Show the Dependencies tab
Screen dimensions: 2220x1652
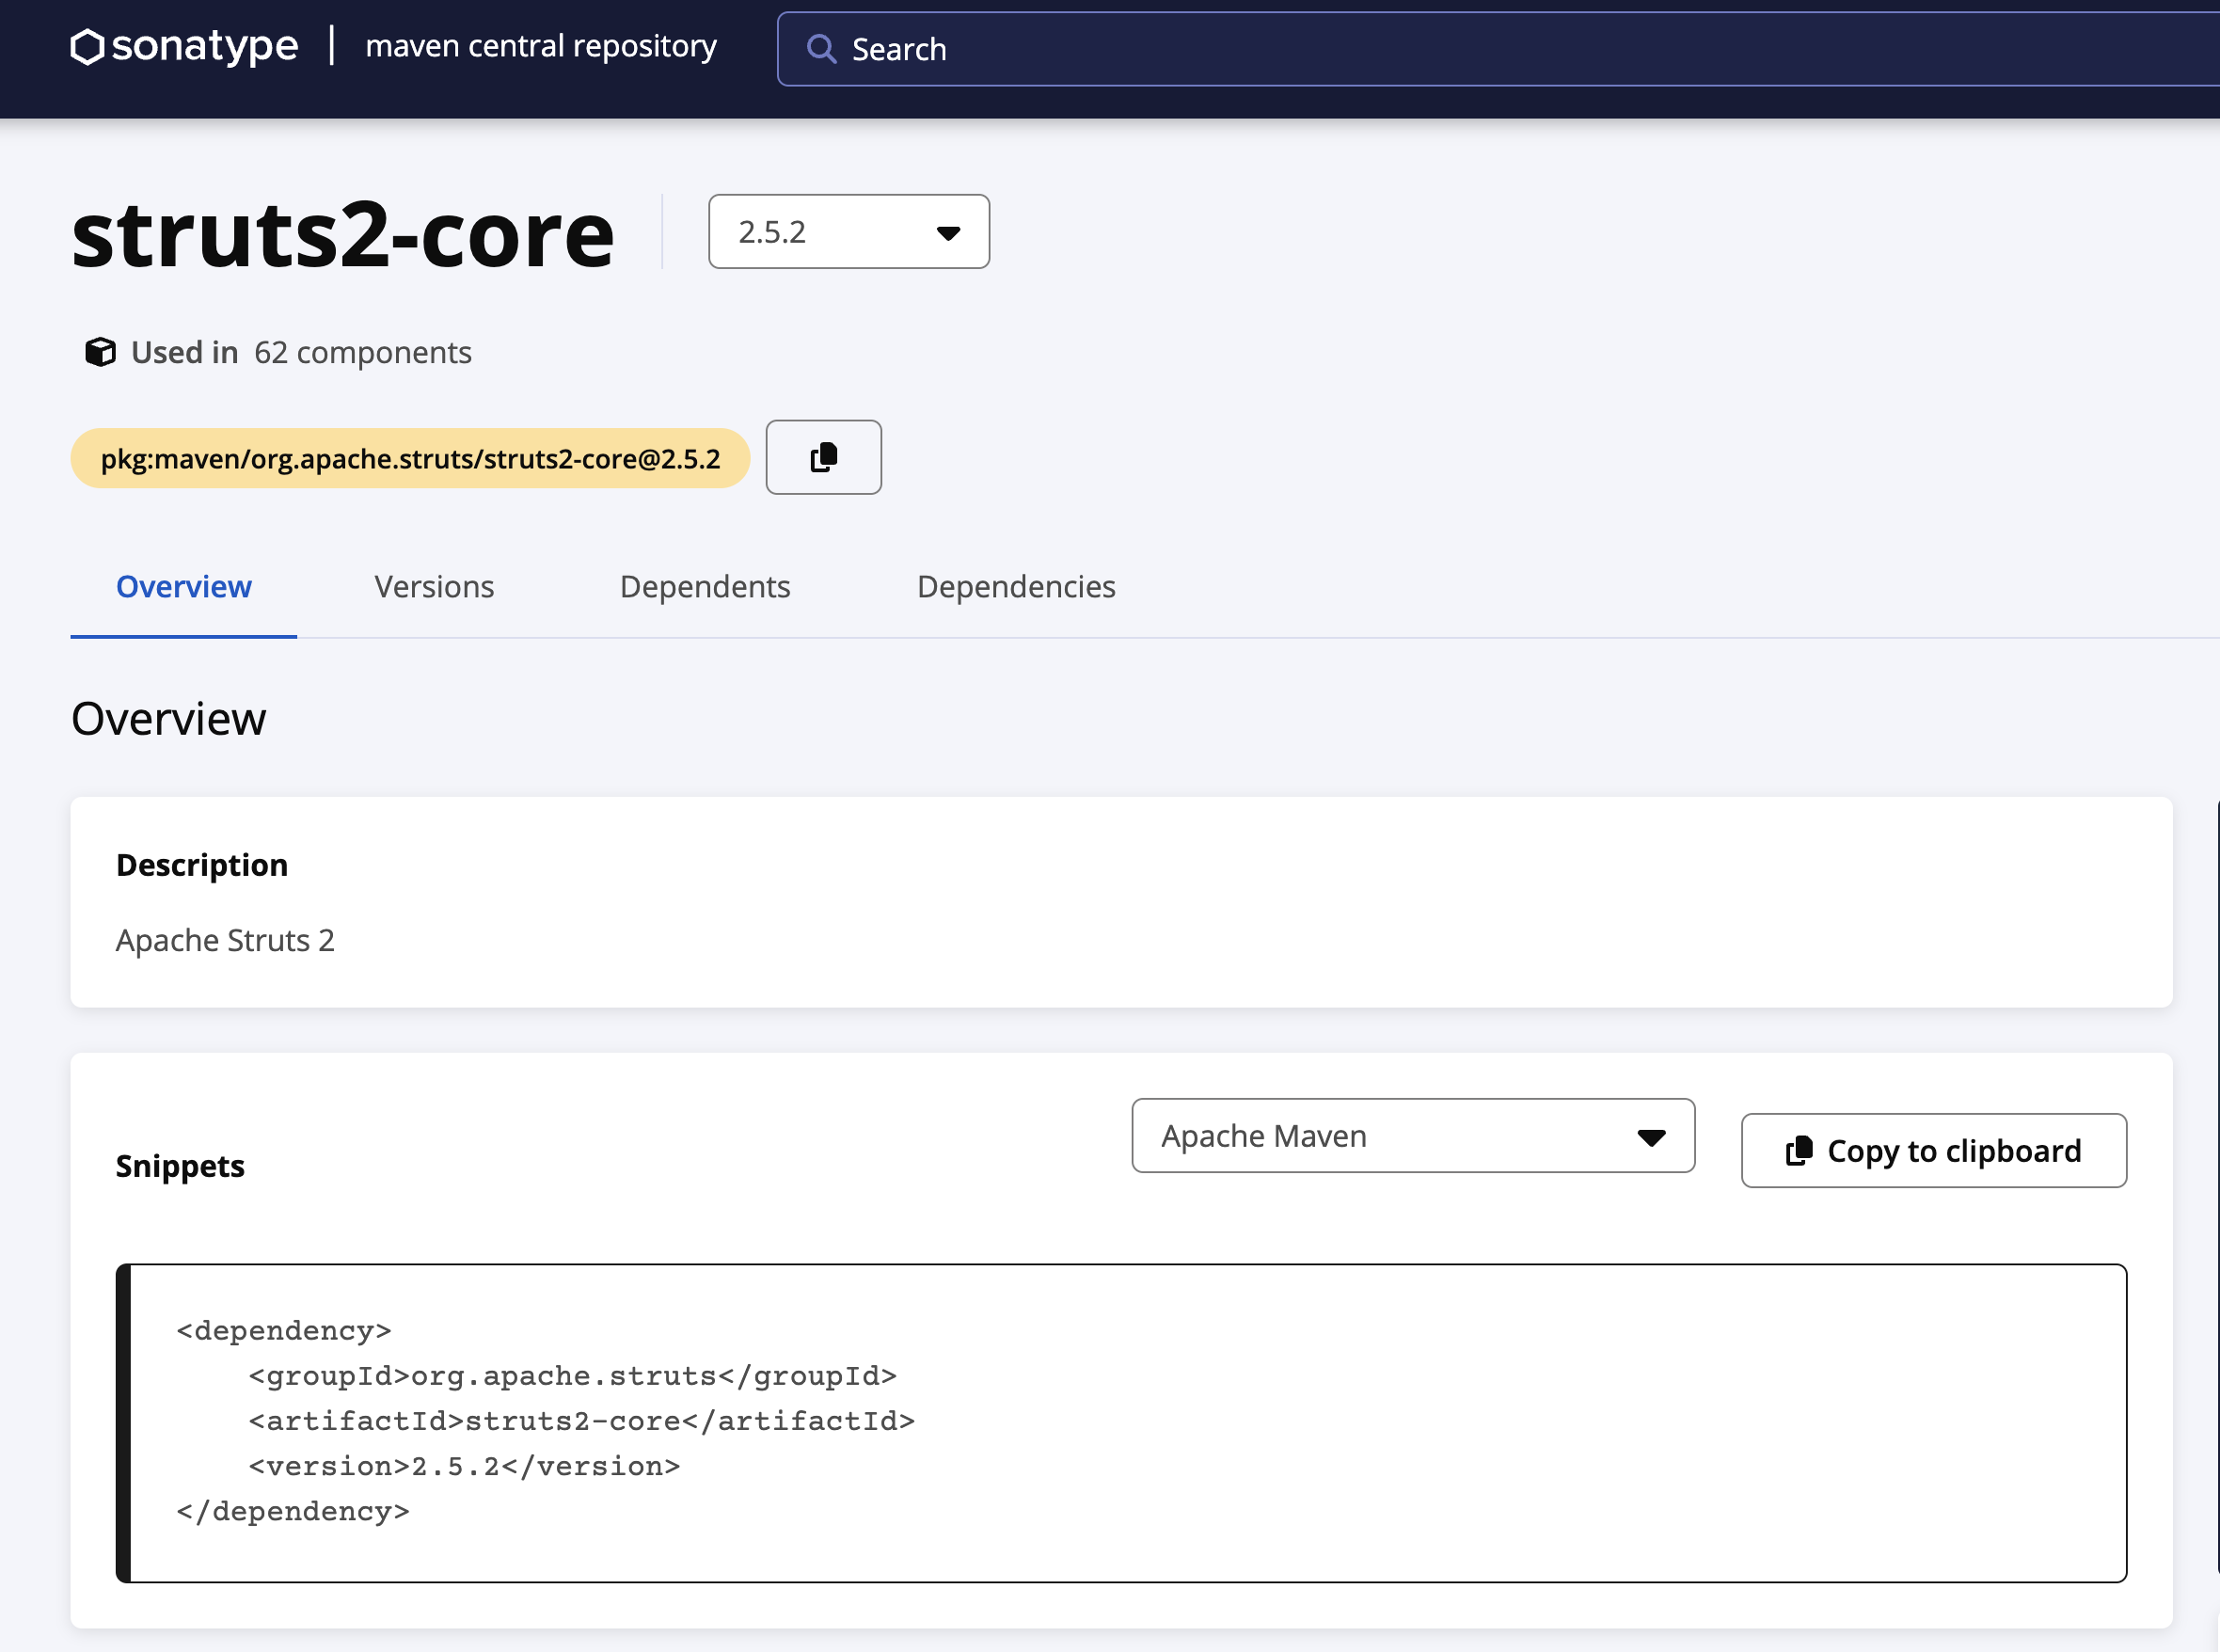coord(1015,587)
